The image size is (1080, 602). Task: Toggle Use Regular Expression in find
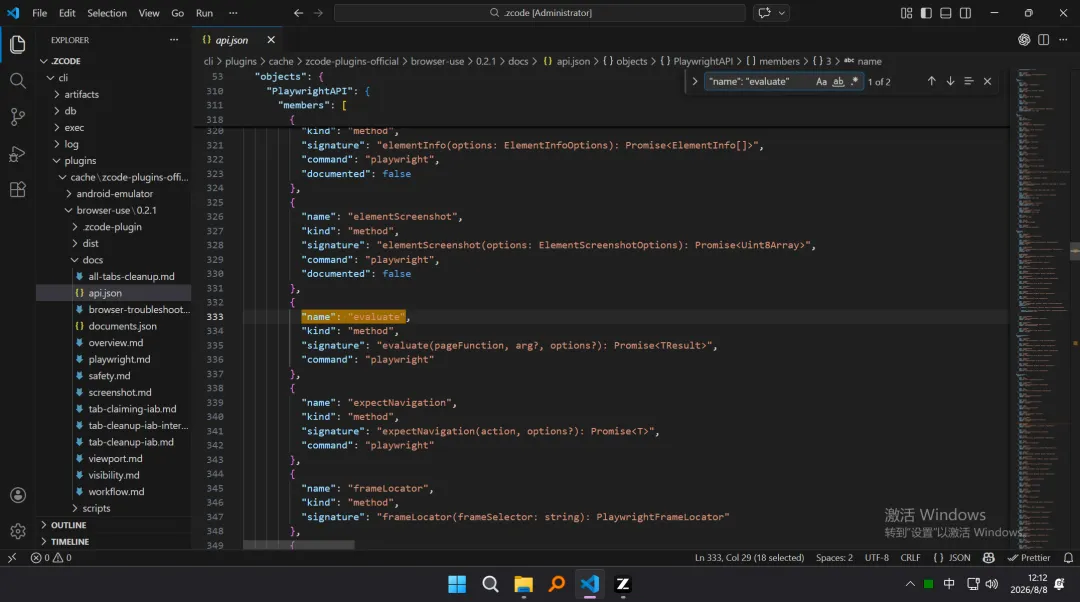(x=855, y=81)
